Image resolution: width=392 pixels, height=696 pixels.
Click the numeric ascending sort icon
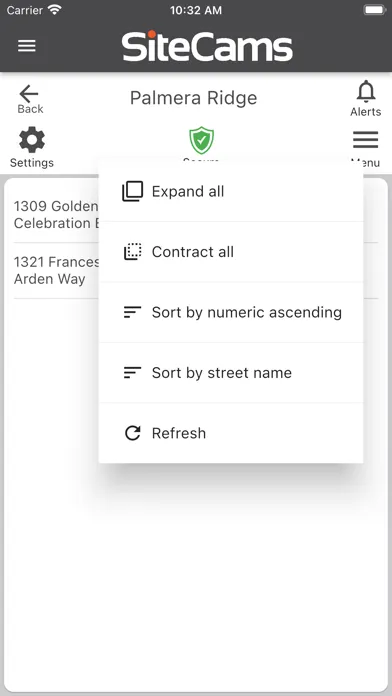coord(132,312)
